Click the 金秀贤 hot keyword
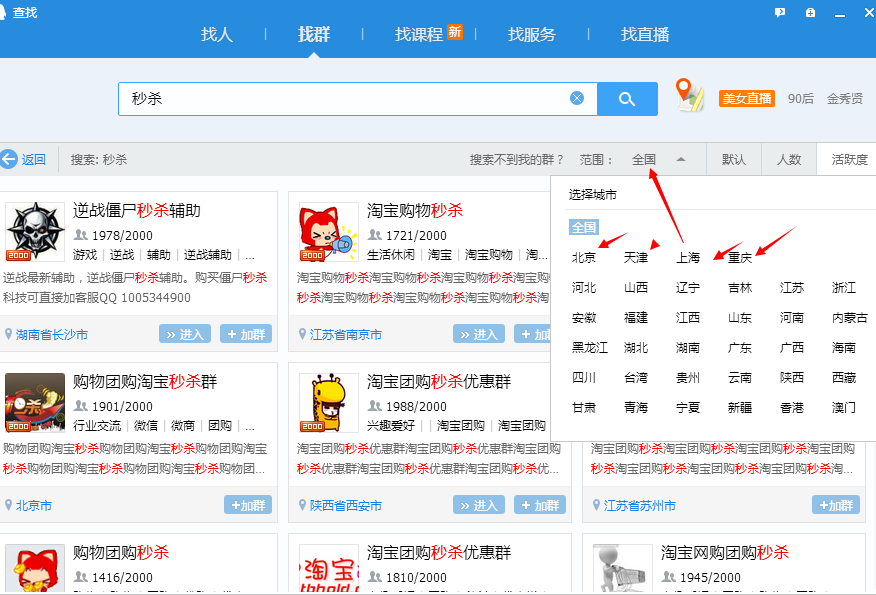The width and height of the screenshot is (876, 595). coord(845,99)
